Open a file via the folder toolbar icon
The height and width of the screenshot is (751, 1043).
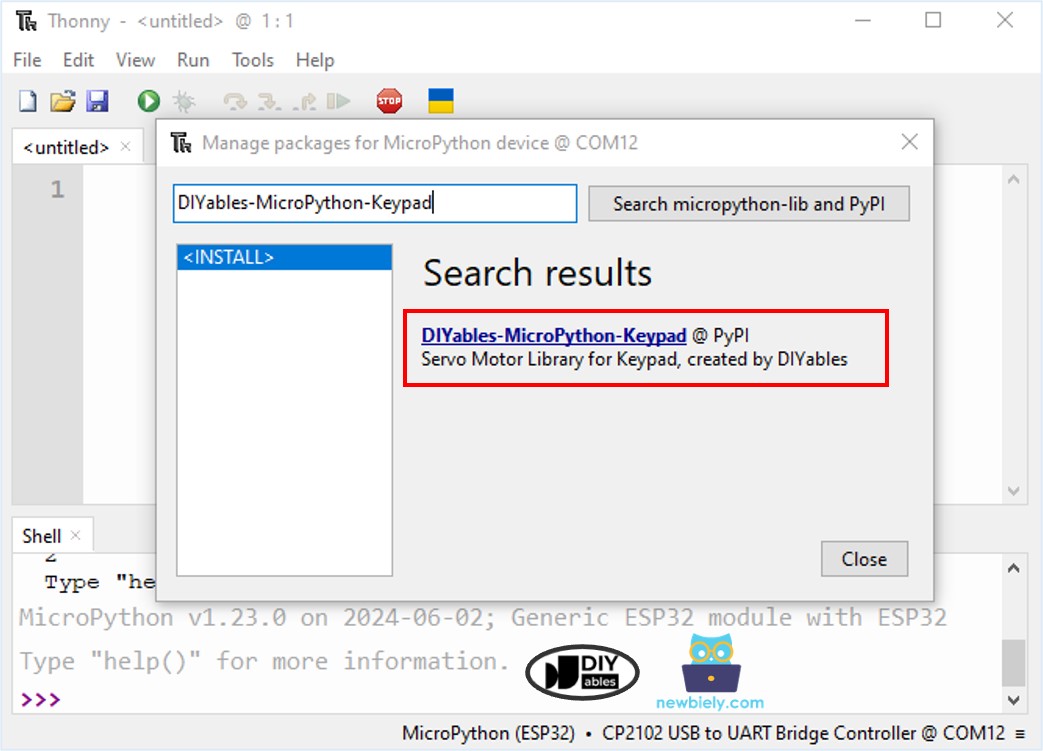coord(62,100)
